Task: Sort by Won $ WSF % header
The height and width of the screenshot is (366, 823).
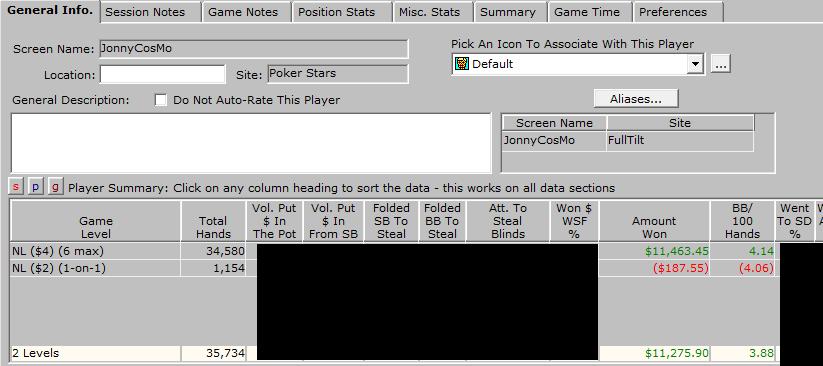Action: (574, 221)
